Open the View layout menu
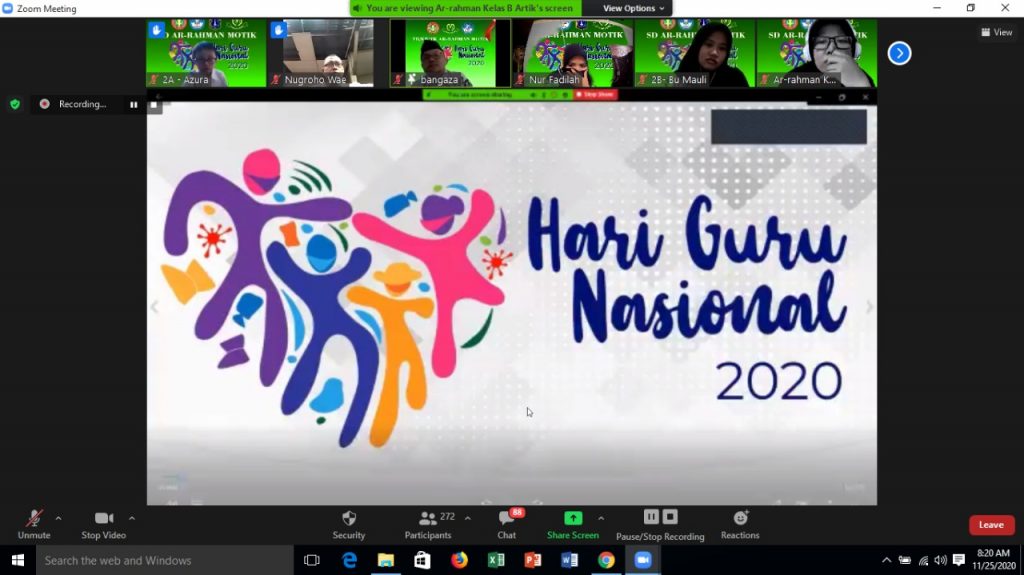The width and height of the screenshot is (1024, 575). 997,32
